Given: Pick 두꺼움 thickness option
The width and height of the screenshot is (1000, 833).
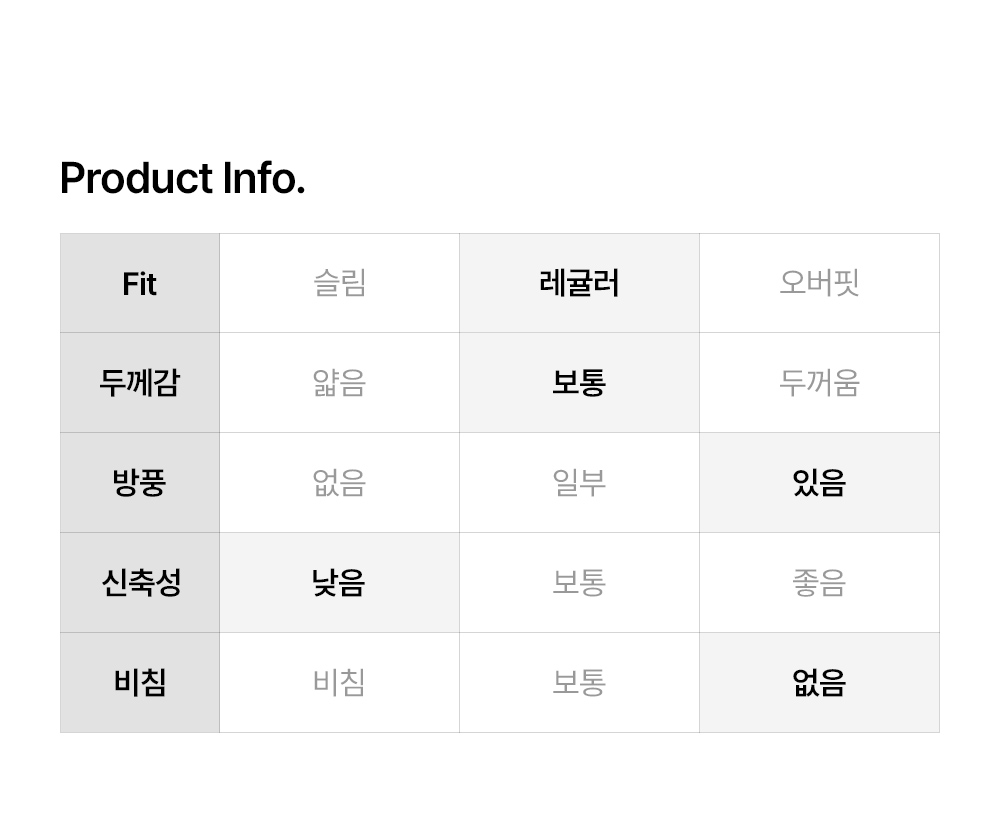Looking at the screenshot, I should point(819,383).
